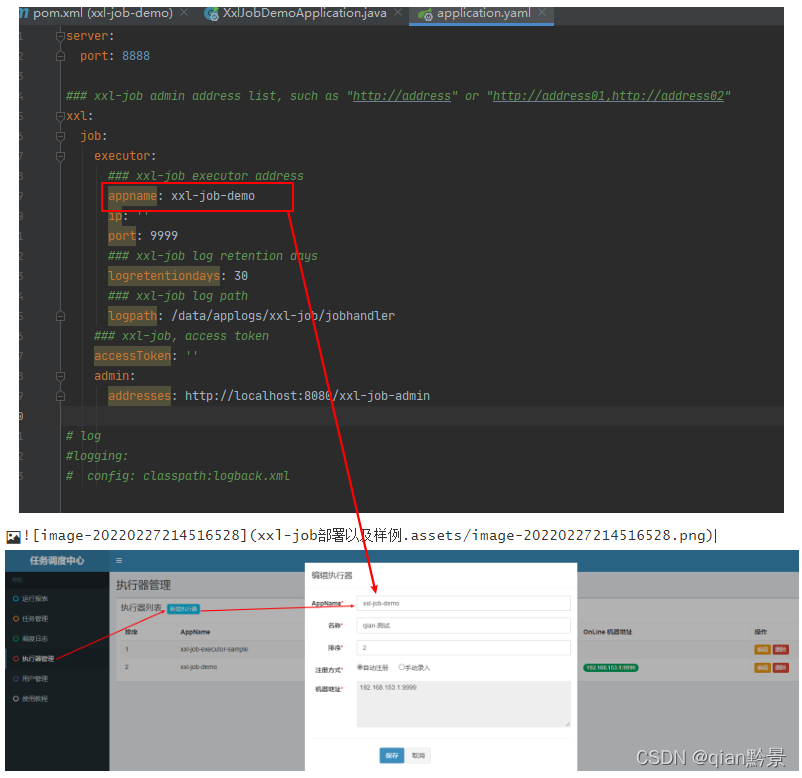Click the accessToken key
The width and height of the screenshot is (802, 778).
(x=132, y=356)
